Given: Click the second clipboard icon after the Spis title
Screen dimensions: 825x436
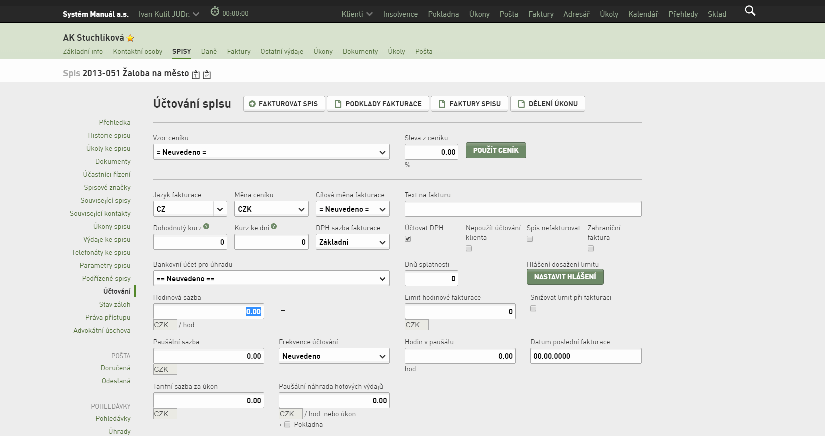Looking at the screenshot, I should 207,74.
